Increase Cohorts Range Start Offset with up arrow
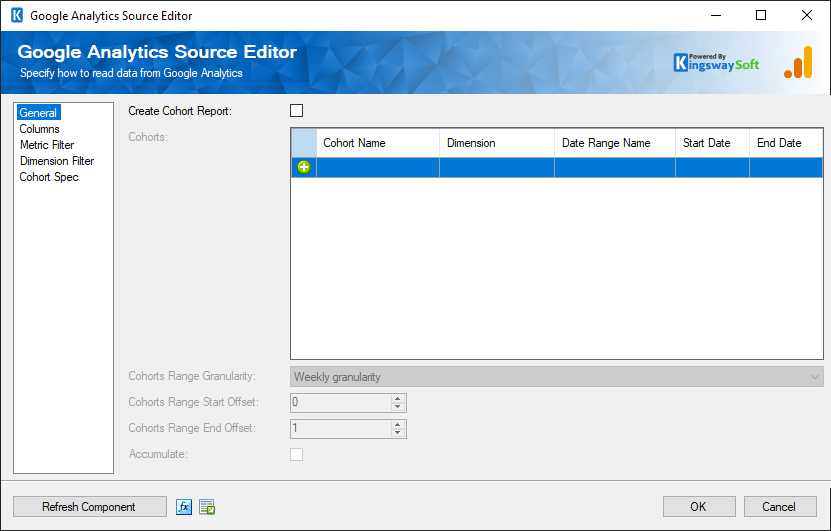Image resolution: width=831 pixels, height=531 pixels. (397, 399)
